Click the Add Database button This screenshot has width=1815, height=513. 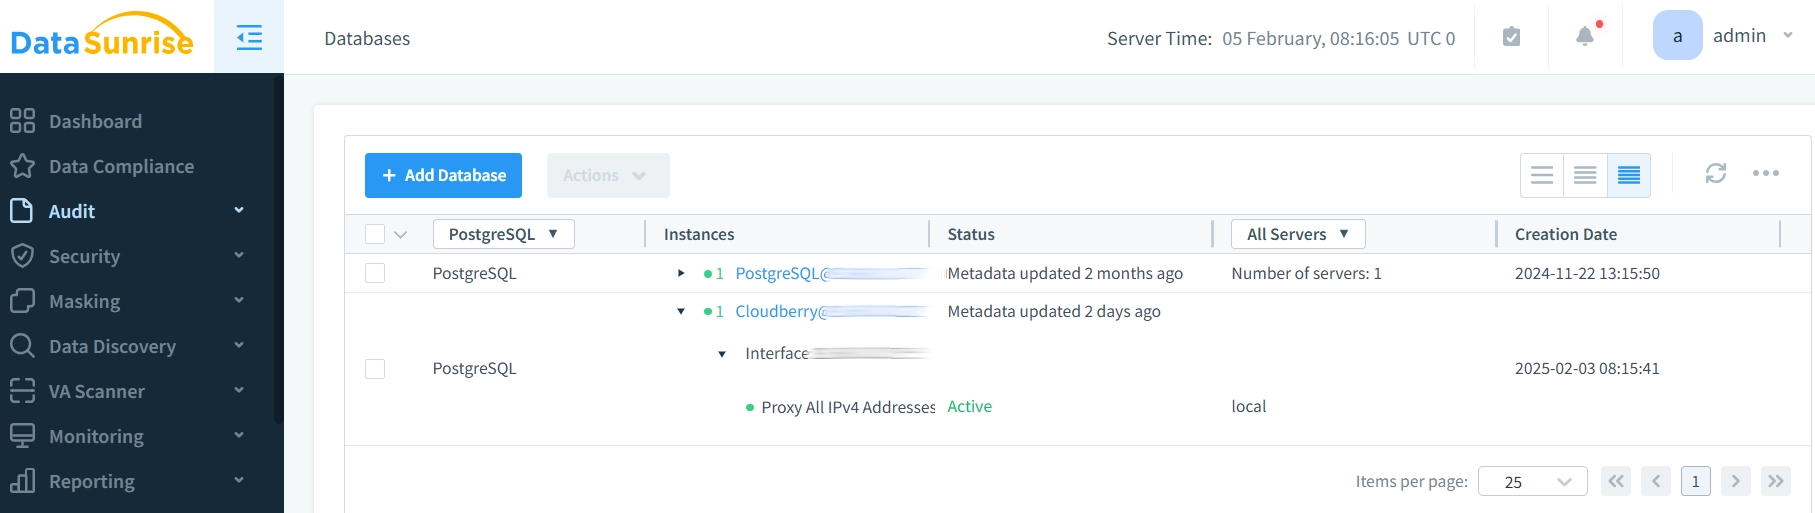443,175
